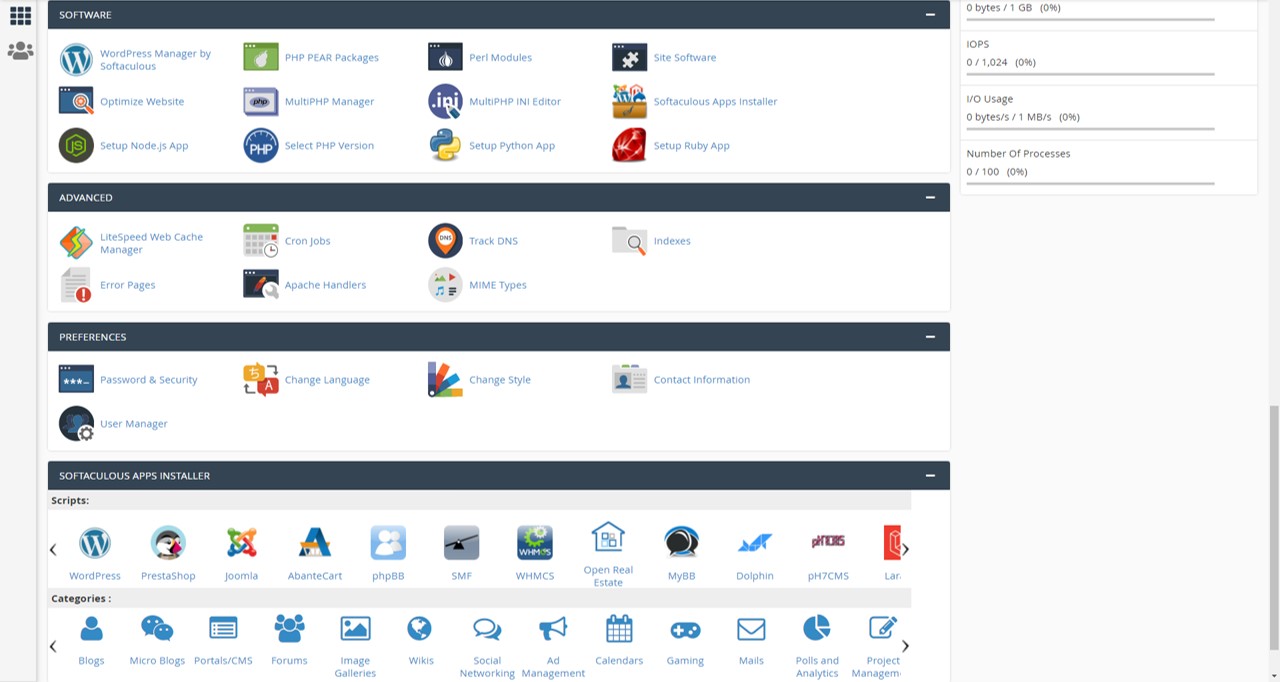The image size is (1280, 682).
Task: Select the Forums category icon
Action: [289, 629]
